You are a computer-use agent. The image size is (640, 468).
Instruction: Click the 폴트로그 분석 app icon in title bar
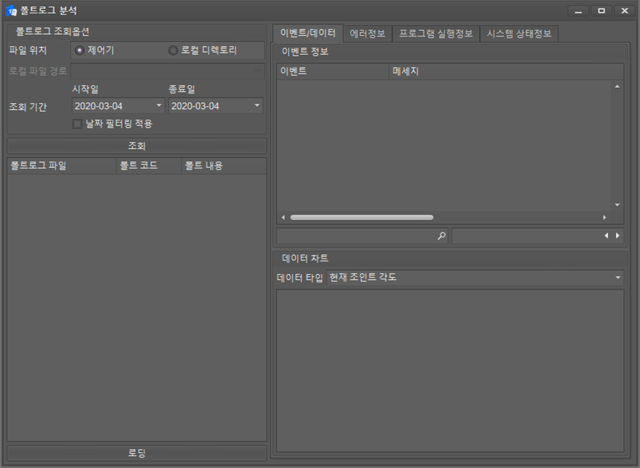pos(11,10)
